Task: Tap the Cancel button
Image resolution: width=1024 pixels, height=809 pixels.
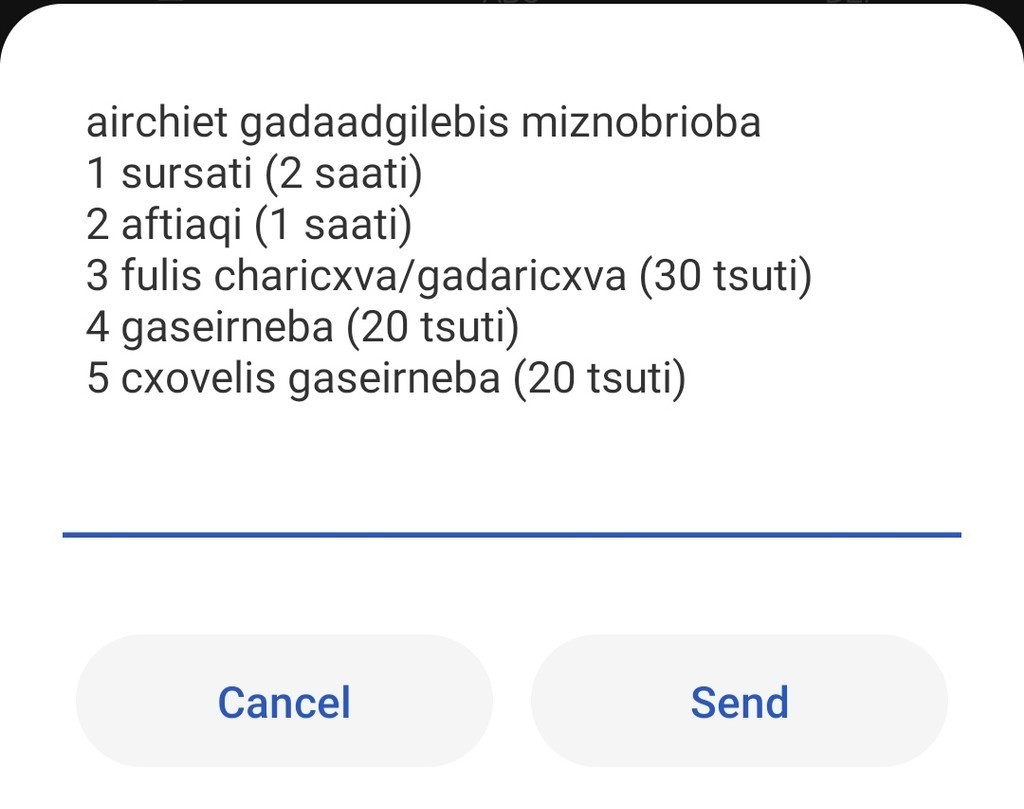Action: [284, 702]
